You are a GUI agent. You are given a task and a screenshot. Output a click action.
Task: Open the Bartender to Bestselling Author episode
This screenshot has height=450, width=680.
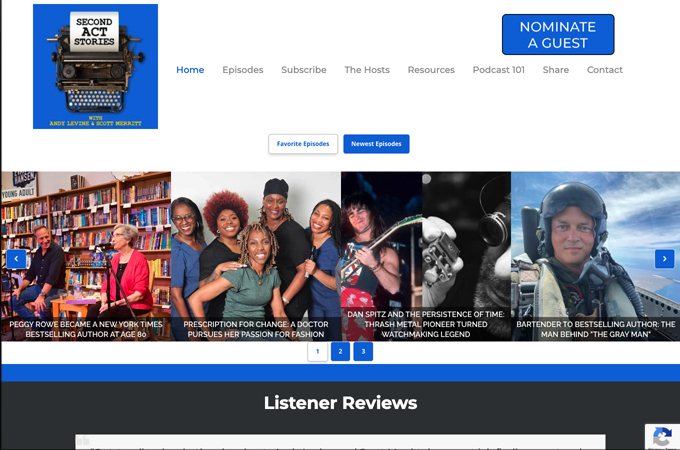[x=595, y=256]
